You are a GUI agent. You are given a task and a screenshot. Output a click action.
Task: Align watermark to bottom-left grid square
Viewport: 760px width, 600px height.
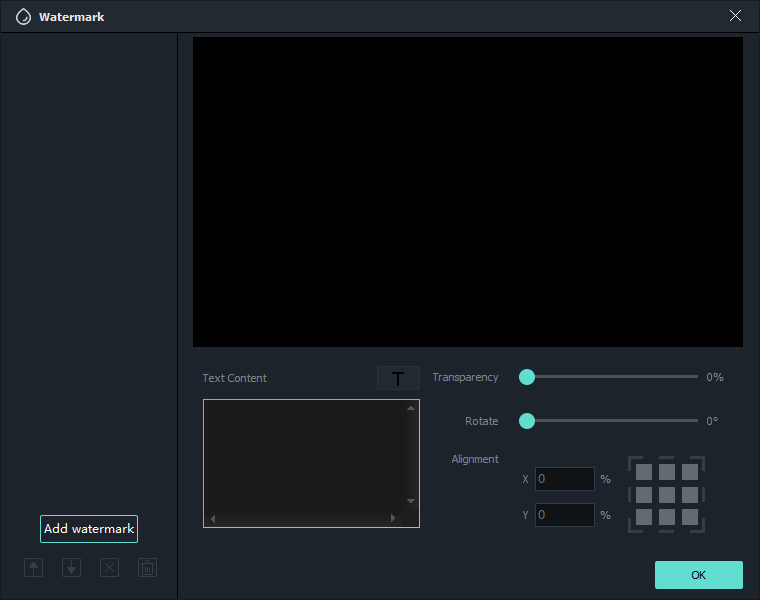pos(644,517)
